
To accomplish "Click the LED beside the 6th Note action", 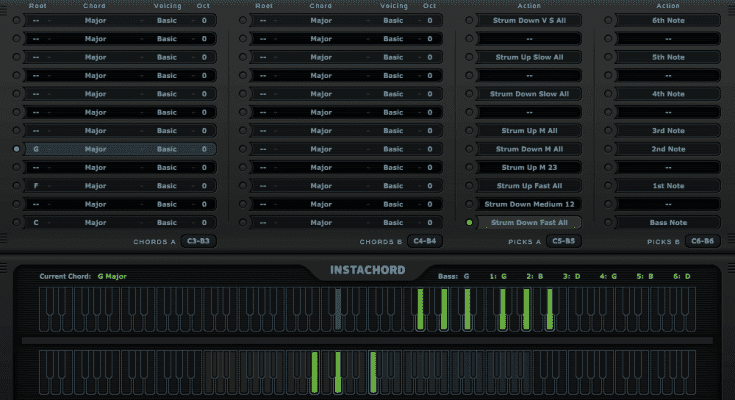I will pos(607,20).
